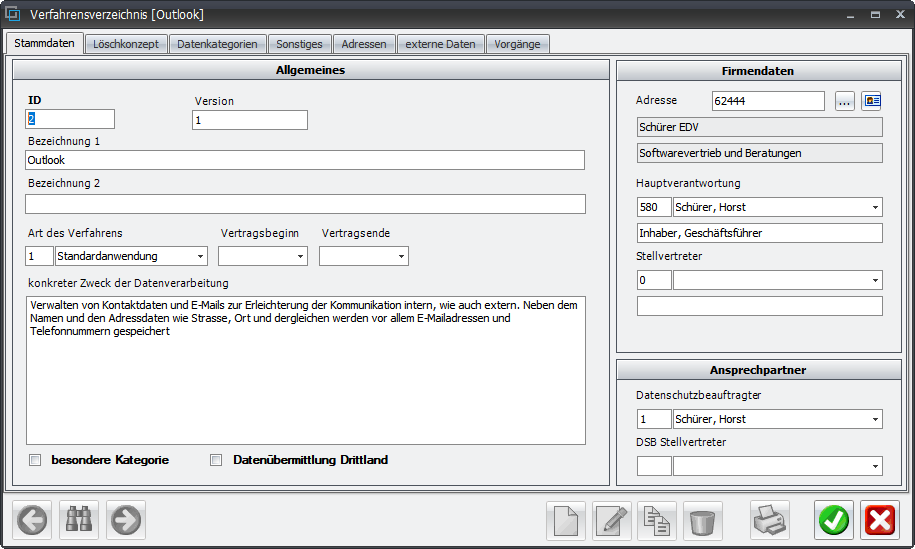915x549 pixels.
Task: Print using the printer icon
Action: [770, 520]
